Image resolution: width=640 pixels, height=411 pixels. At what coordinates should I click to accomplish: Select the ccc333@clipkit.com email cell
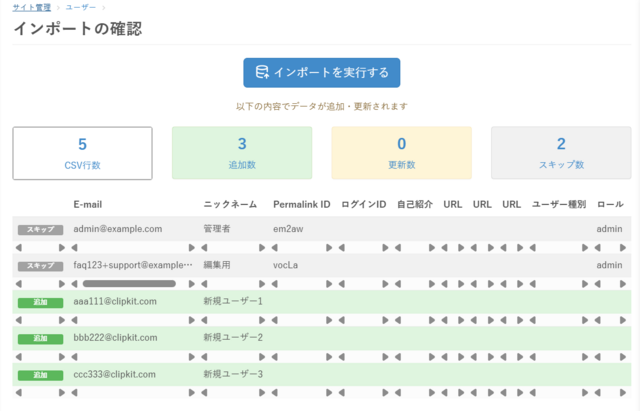pos(114,374)
